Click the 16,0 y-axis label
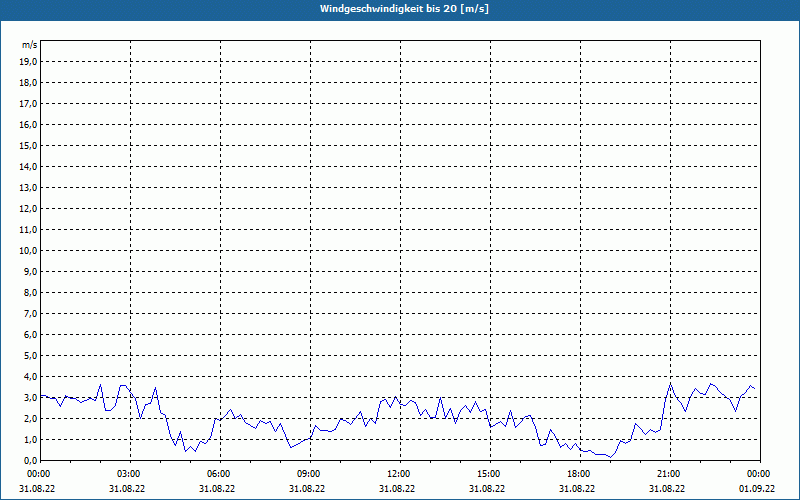This screenshot has width=800, height=500. tap(29, 124)
